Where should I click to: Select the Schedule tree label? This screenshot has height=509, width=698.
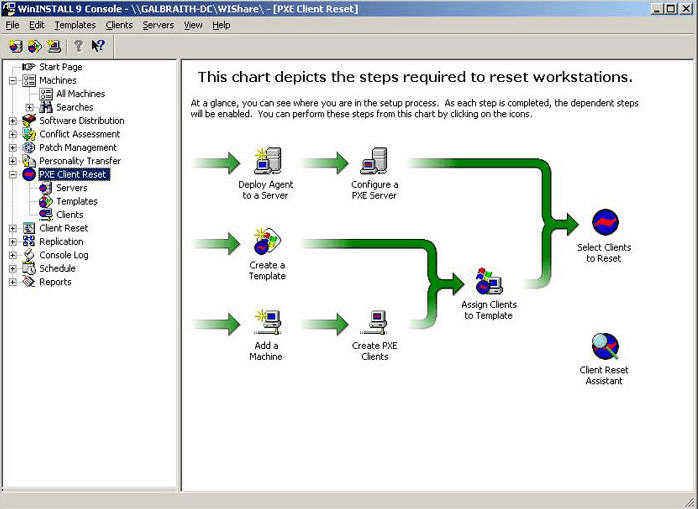(x=57, y=269)
